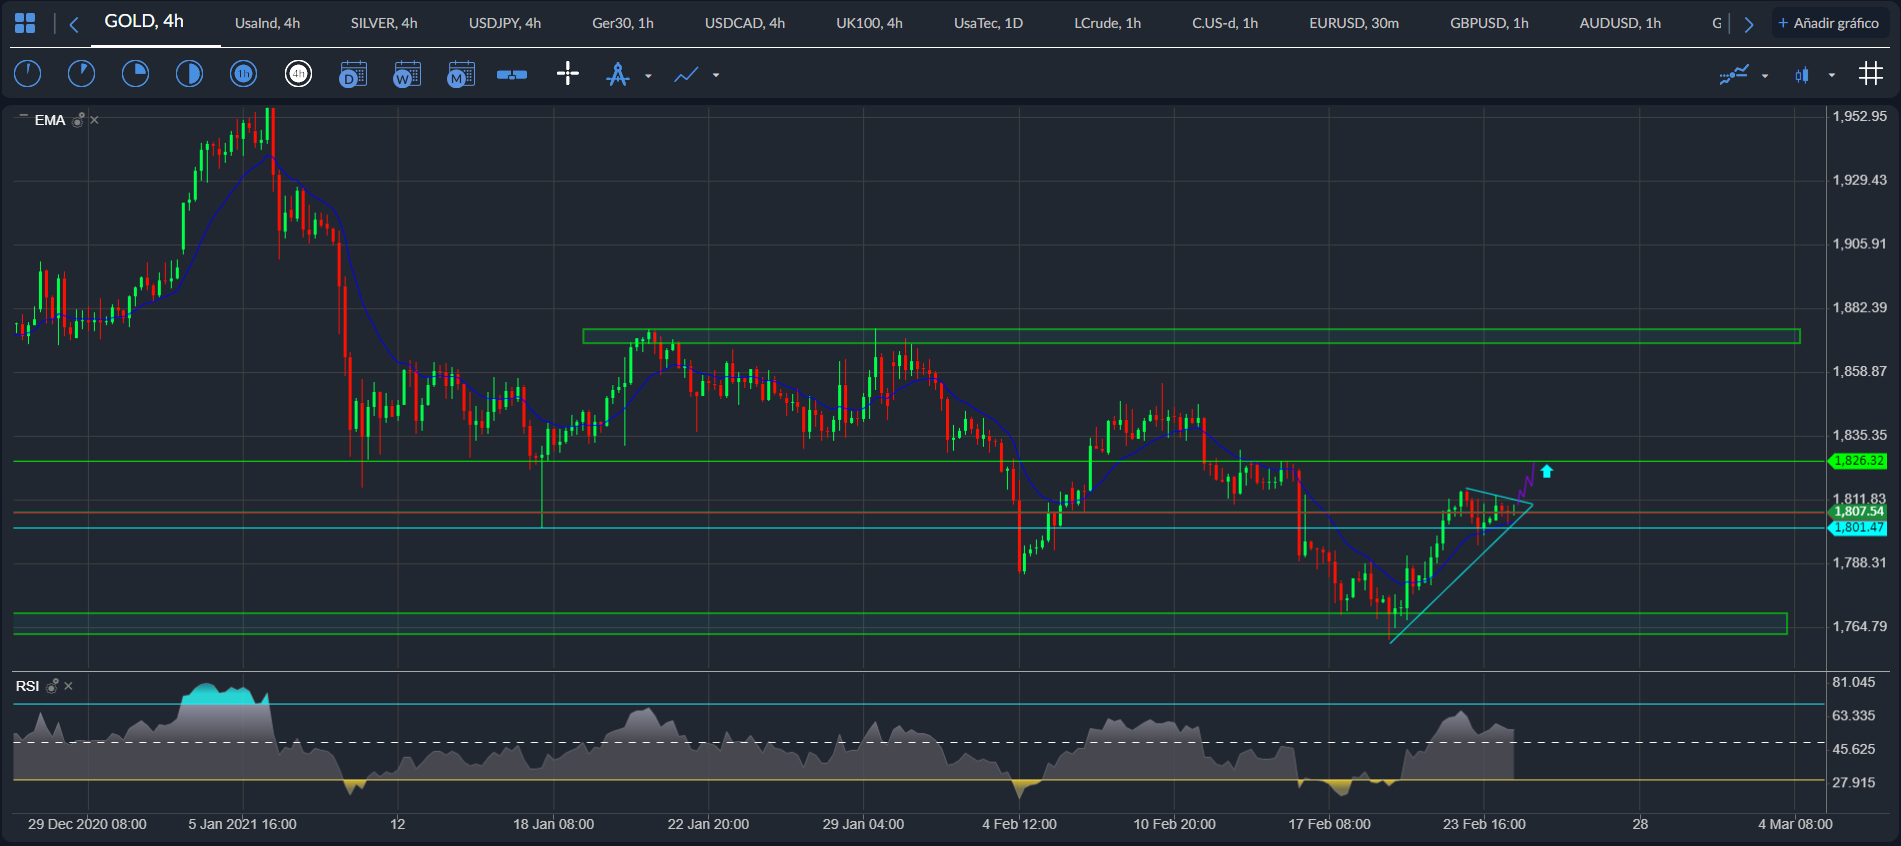Viewport: 1901px width, 846px height.
Task: Activate the crosshair cursor tool
Action: 567,74
